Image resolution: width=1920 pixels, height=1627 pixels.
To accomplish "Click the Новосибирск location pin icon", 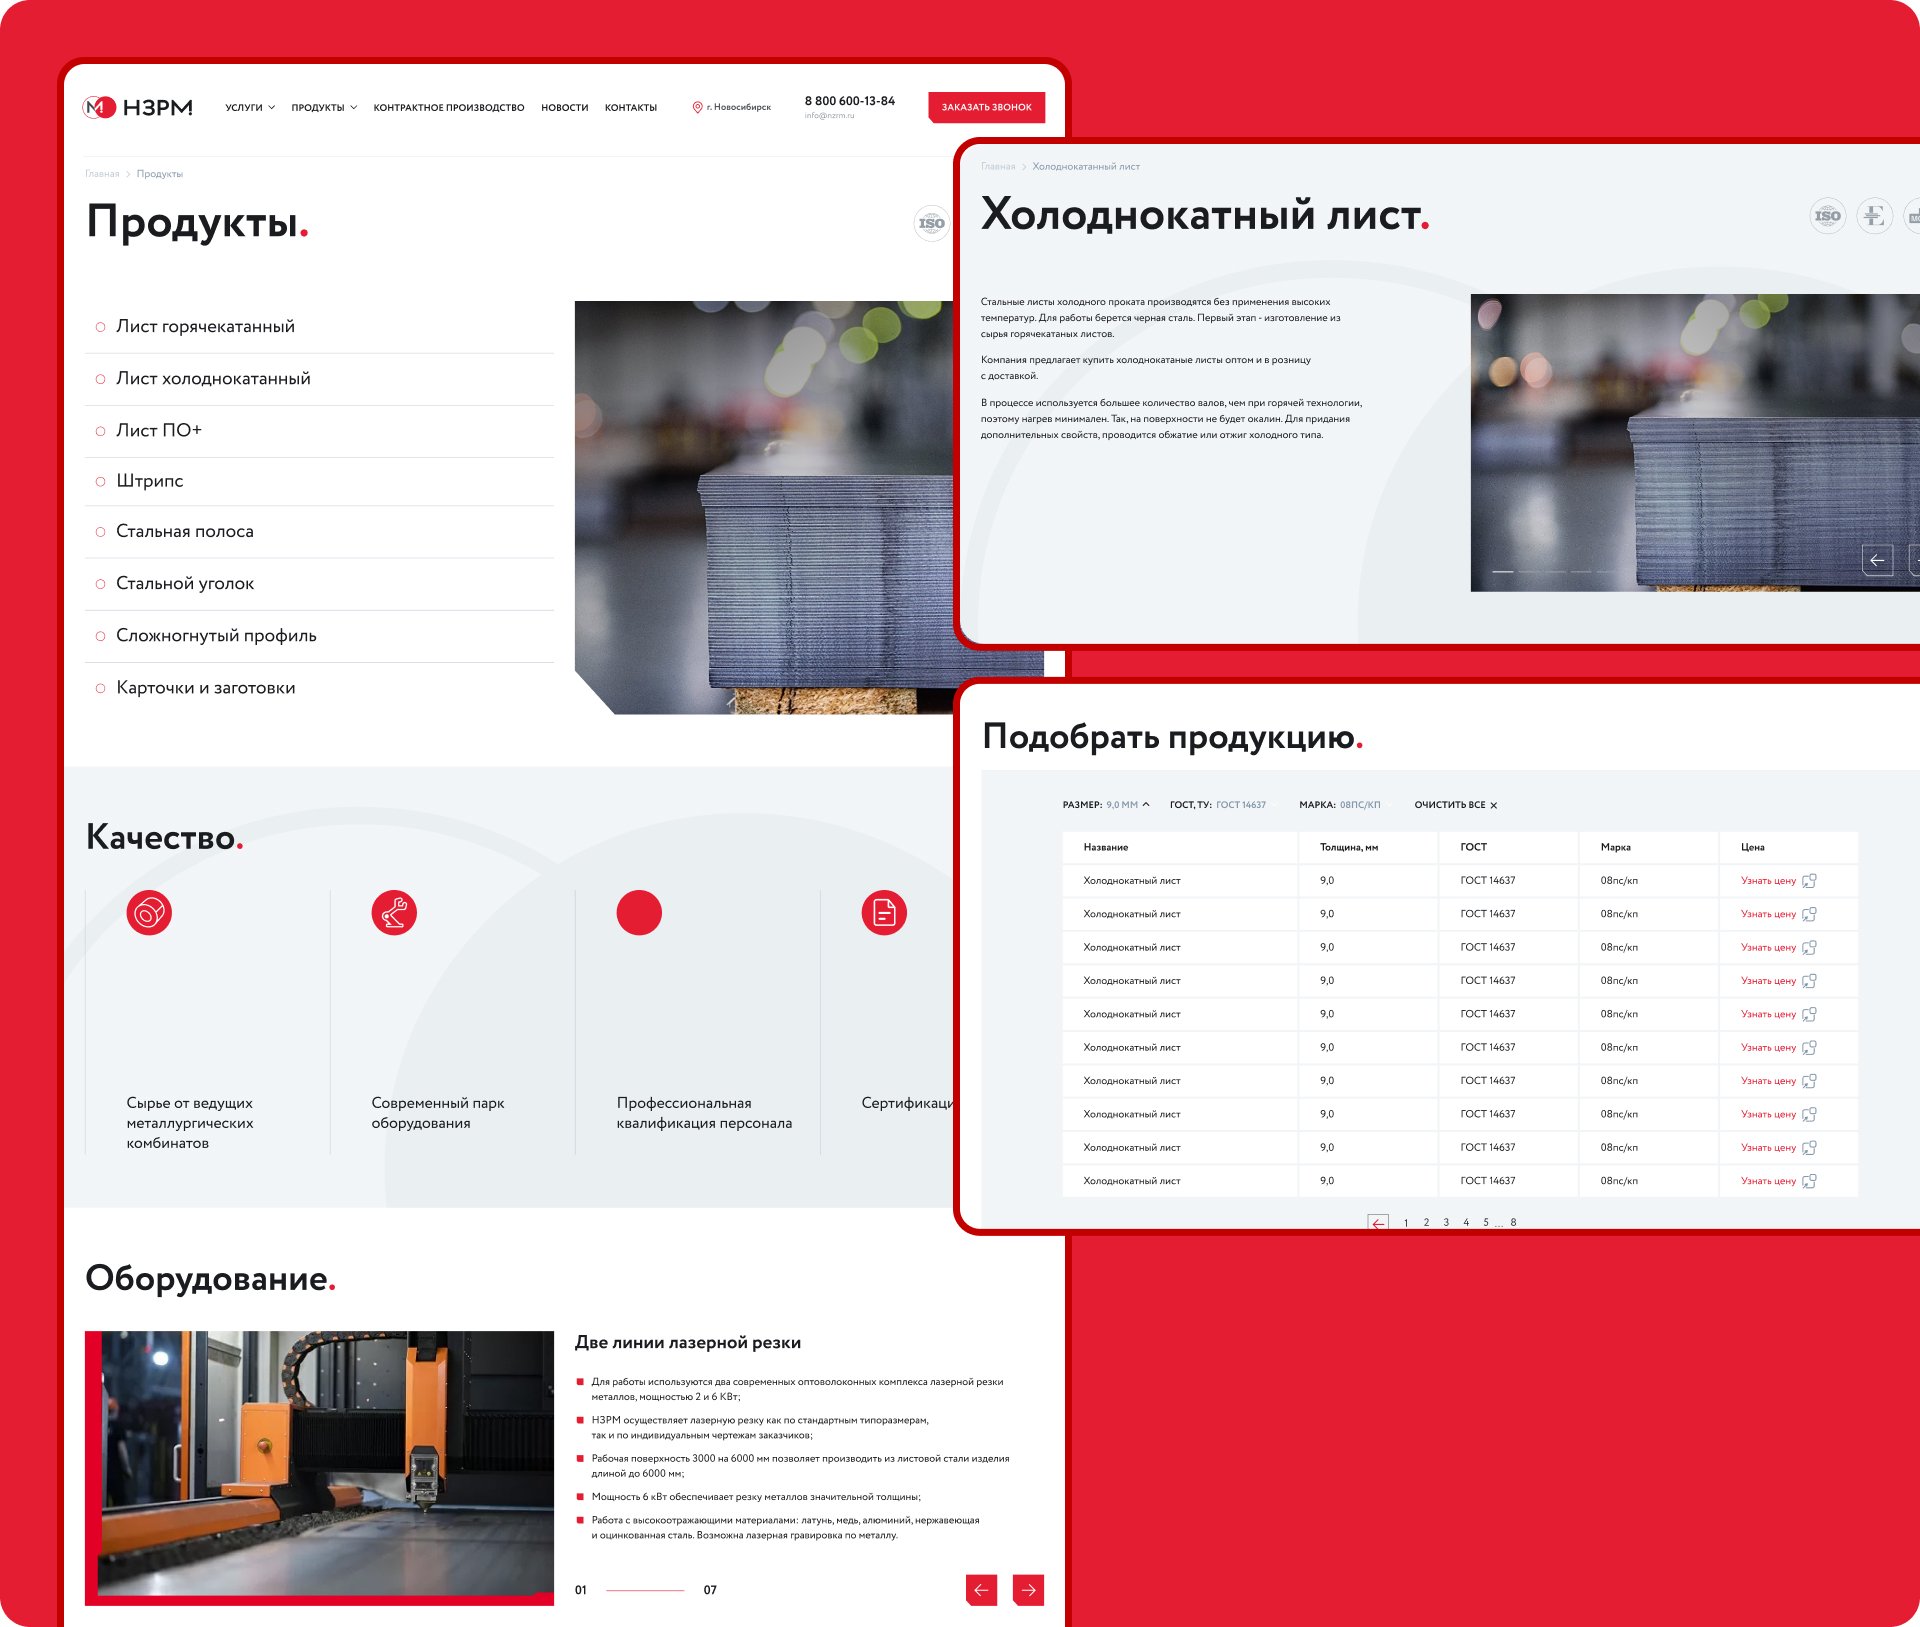I will [697, 107].
